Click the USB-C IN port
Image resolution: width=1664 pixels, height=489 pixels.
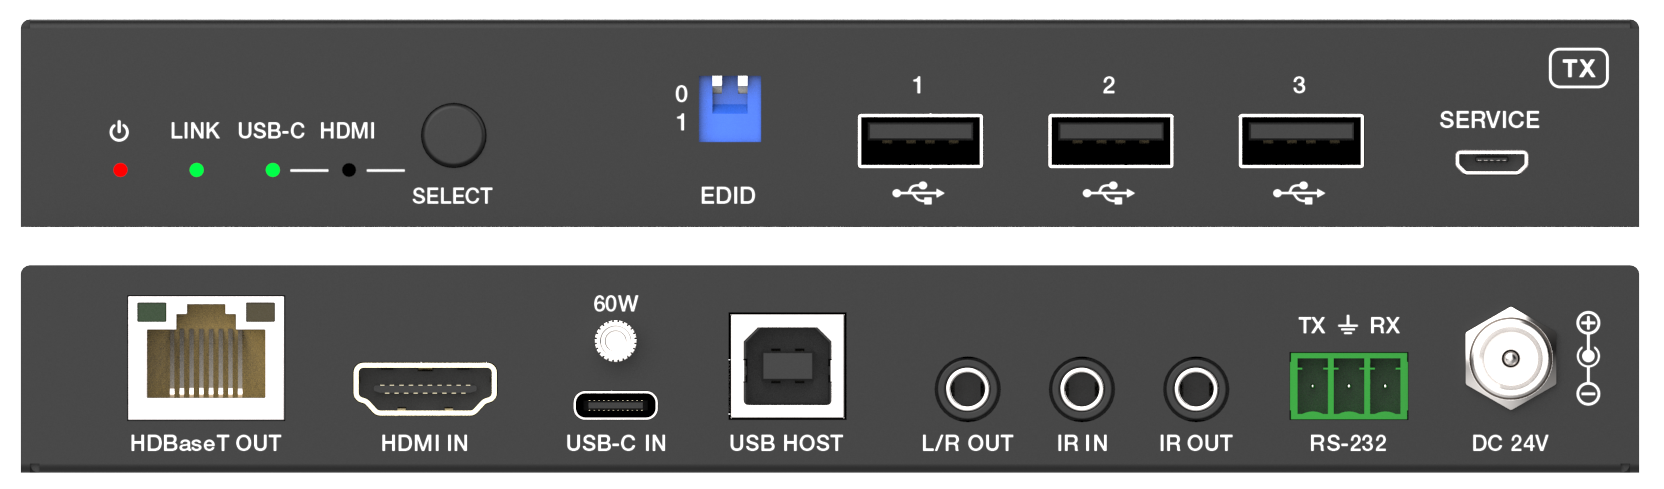click(x=615, y=405)
